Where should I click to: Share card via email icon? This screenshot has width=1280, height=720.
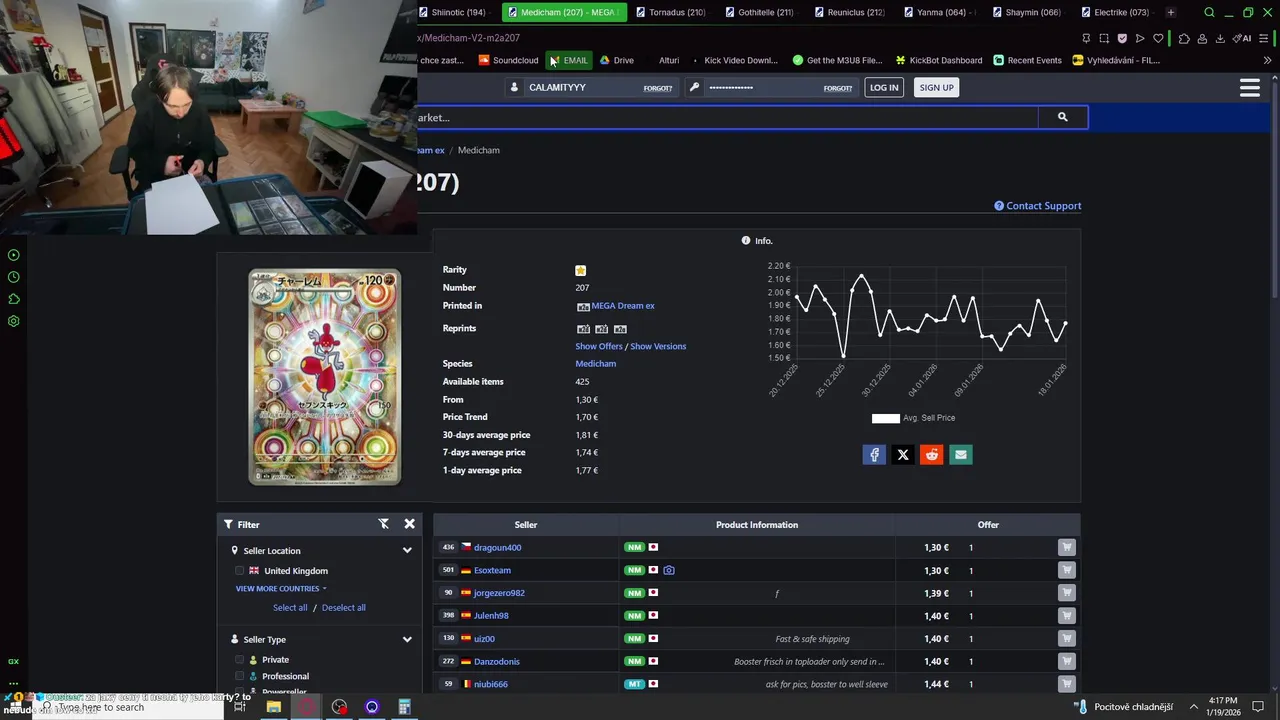click(x=961, y=455)
